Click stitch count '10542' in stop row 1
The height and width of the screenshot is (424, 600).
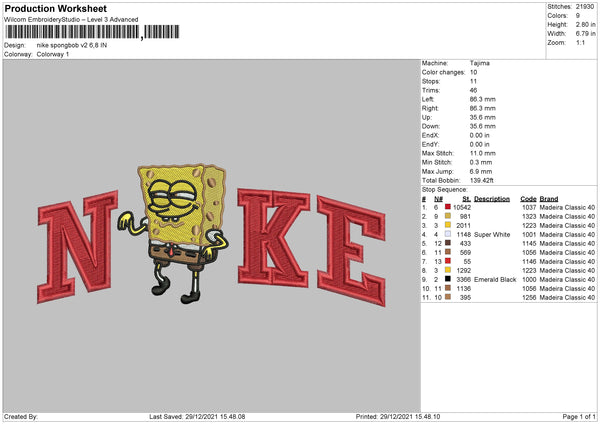(x=462, y=207)
